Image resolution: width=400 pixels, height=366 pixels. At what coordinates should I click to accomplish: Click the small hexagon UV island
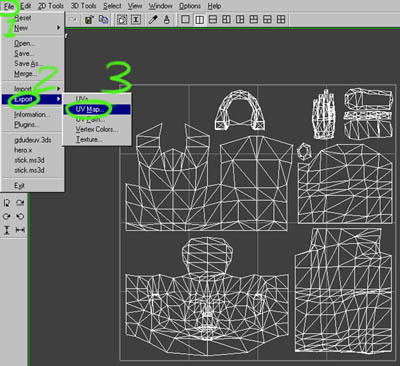click(x=304, y=152)
